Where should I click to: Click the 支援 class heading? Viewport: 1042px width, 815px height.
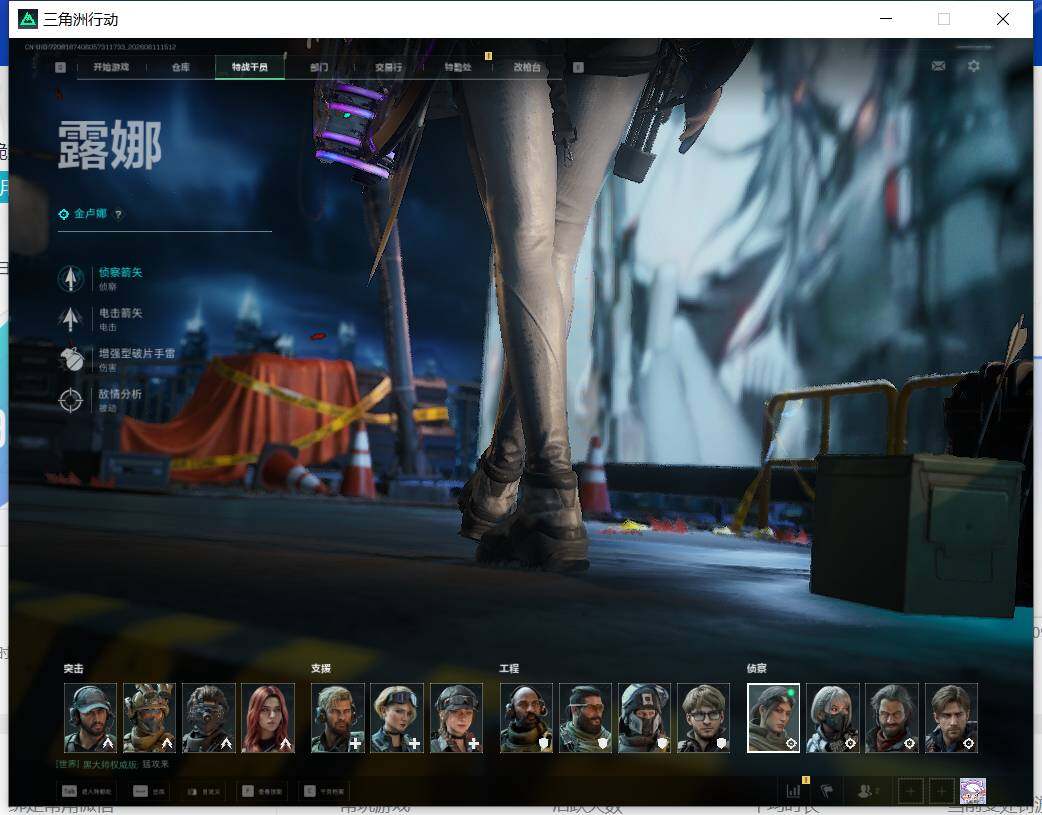(321, 669)
